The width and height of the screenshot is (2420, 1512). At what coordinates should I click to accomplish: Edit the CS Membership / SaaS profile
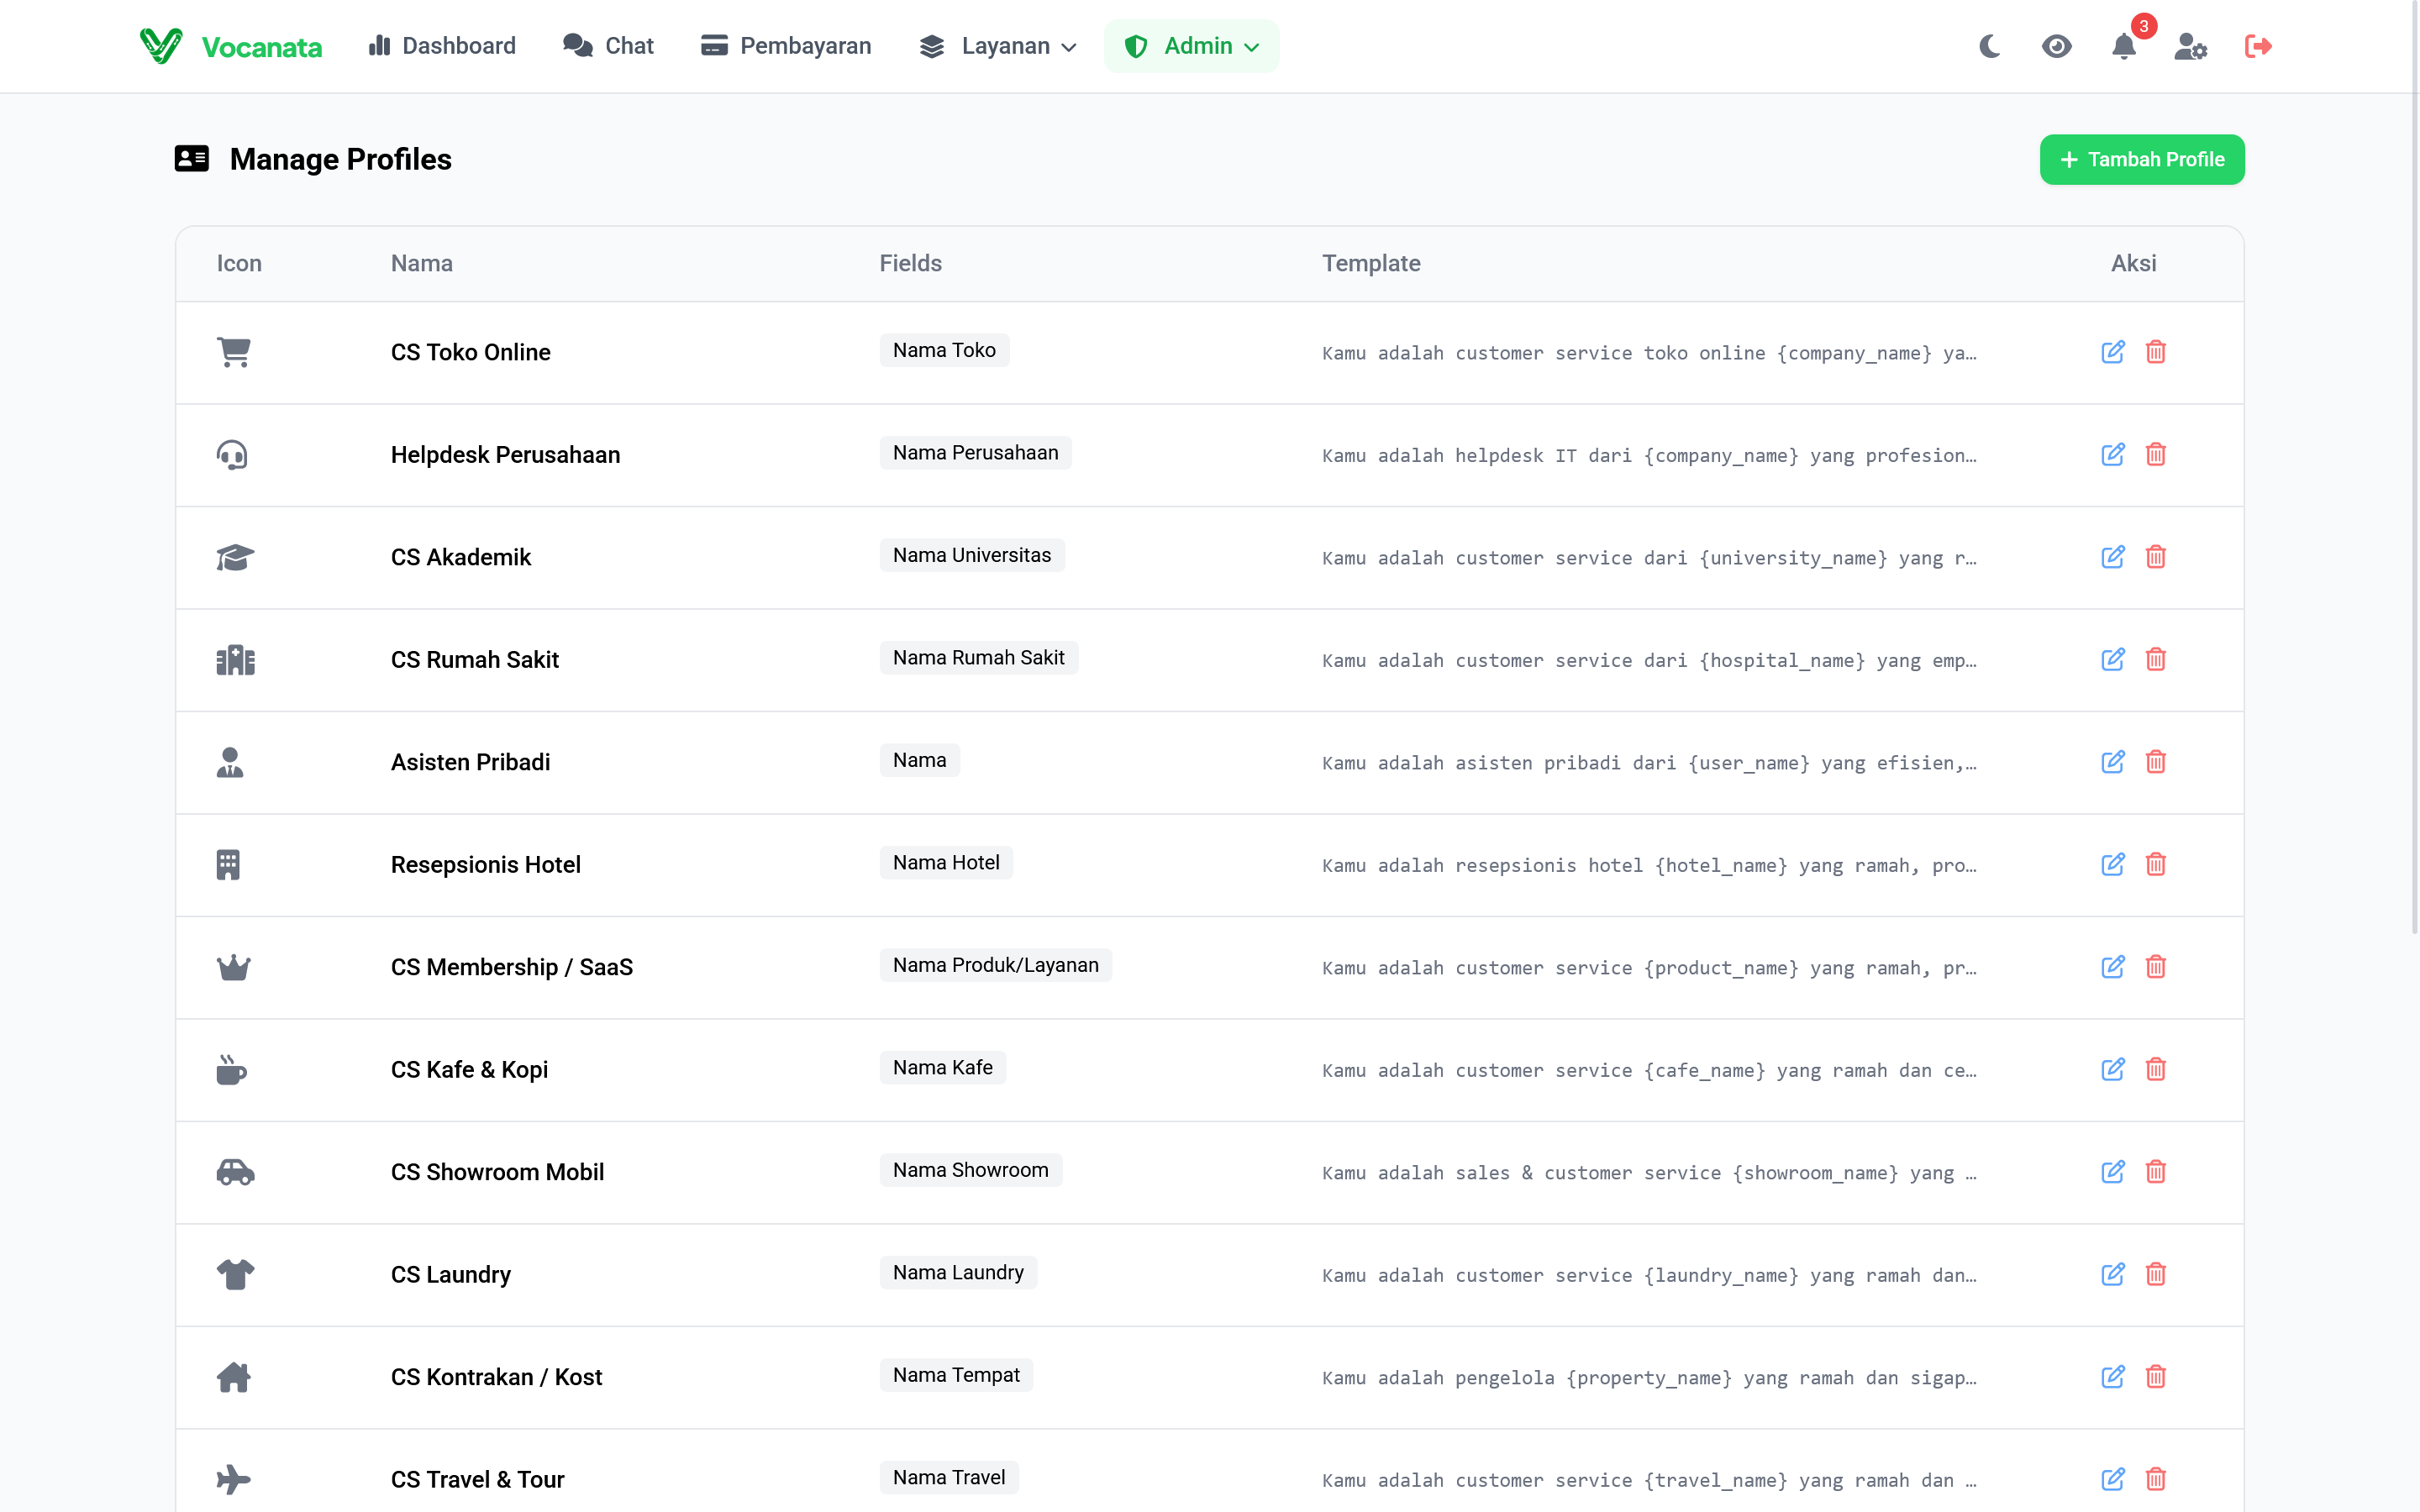pos(2113,967)
